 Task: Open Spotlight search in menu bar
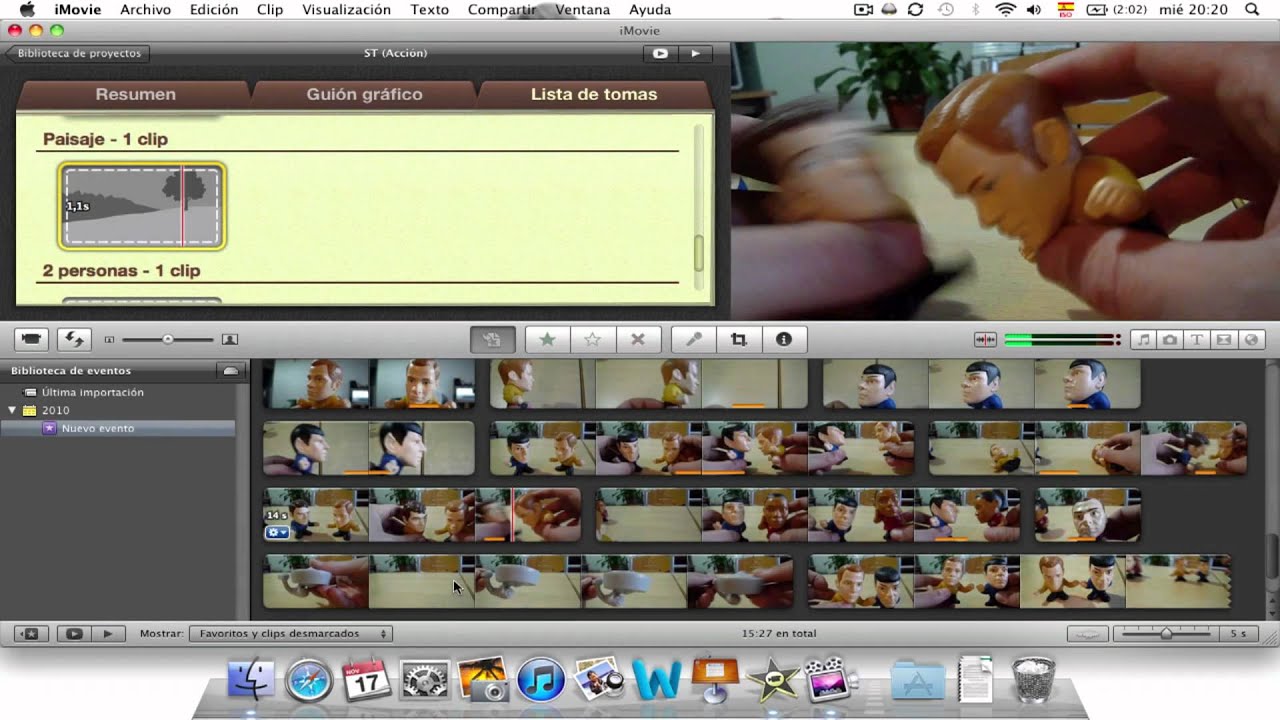(x=1253, y=10)
